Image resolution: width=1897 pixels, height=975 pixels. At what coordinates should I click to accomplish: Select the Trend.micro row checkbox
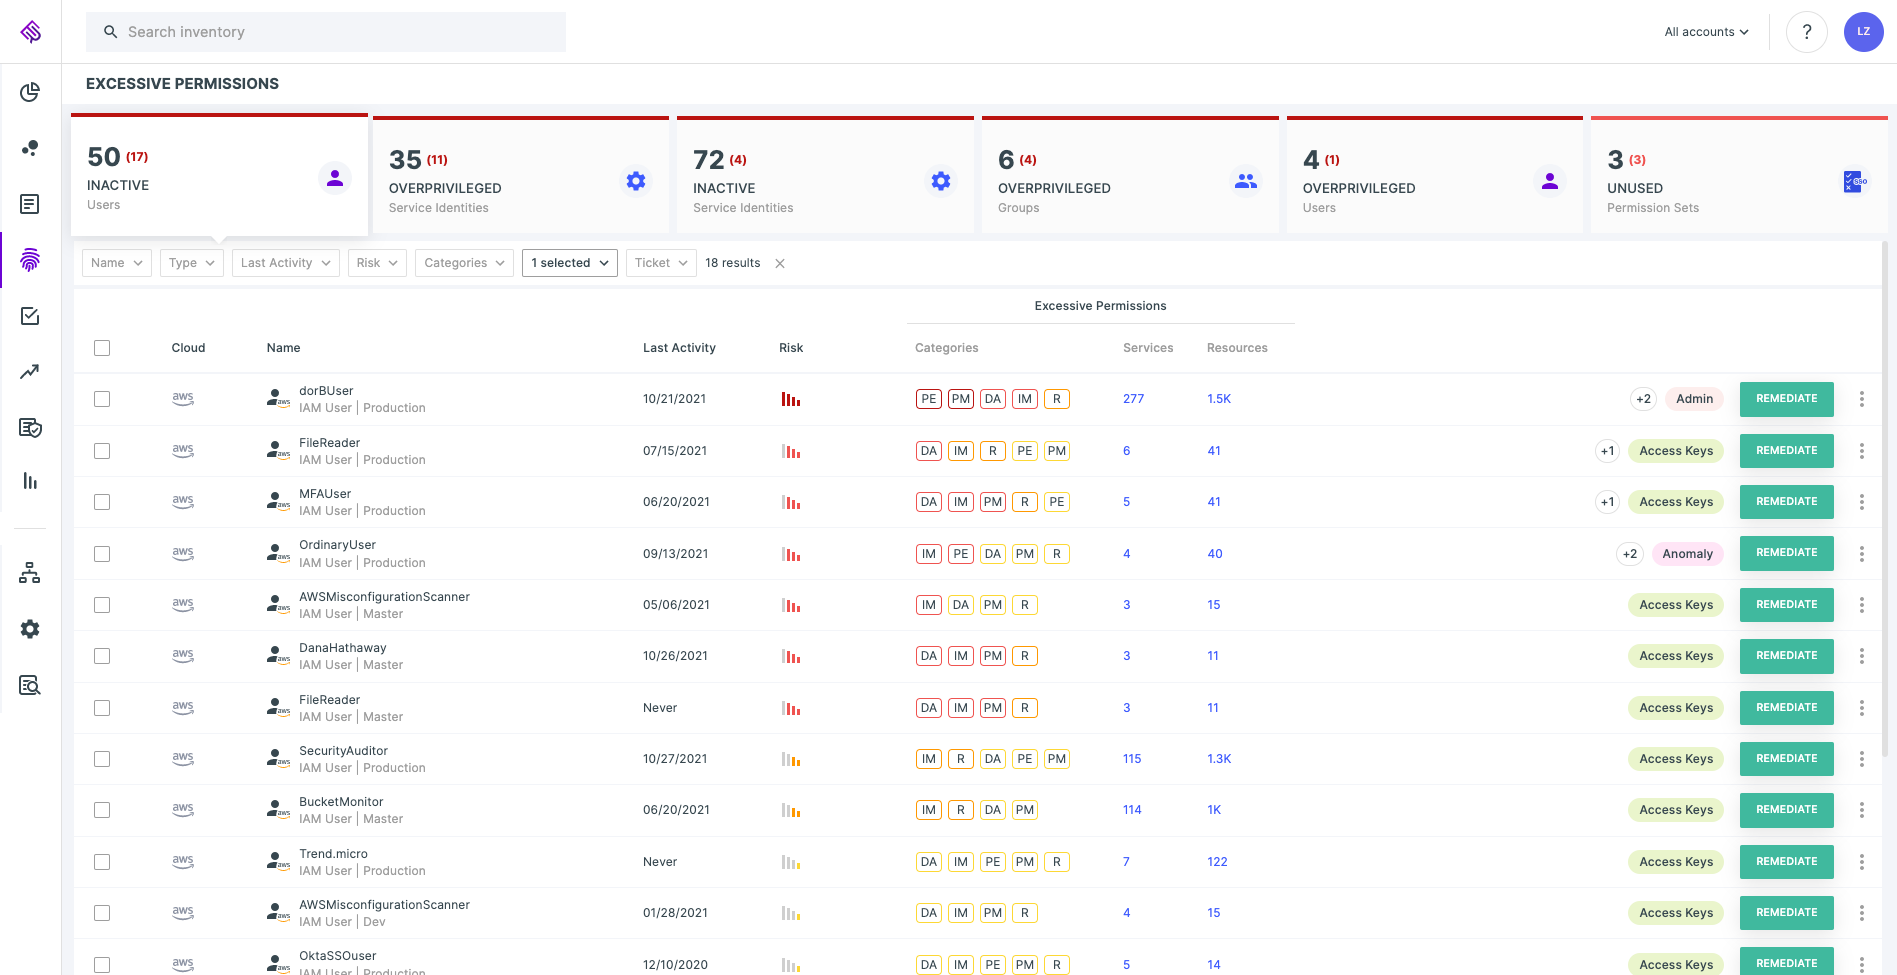pos(102,862)
